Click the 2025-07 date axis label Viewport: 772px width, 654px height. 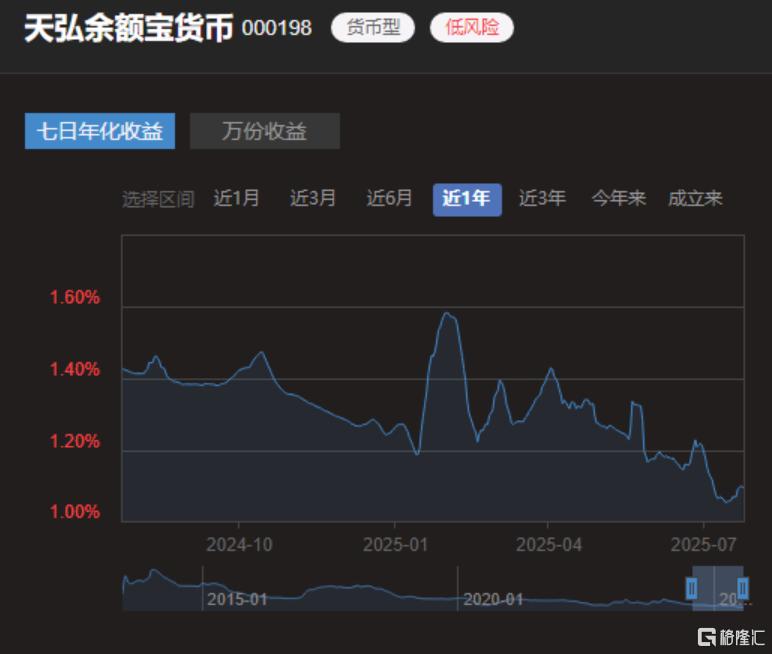click(x=704, y=545)
